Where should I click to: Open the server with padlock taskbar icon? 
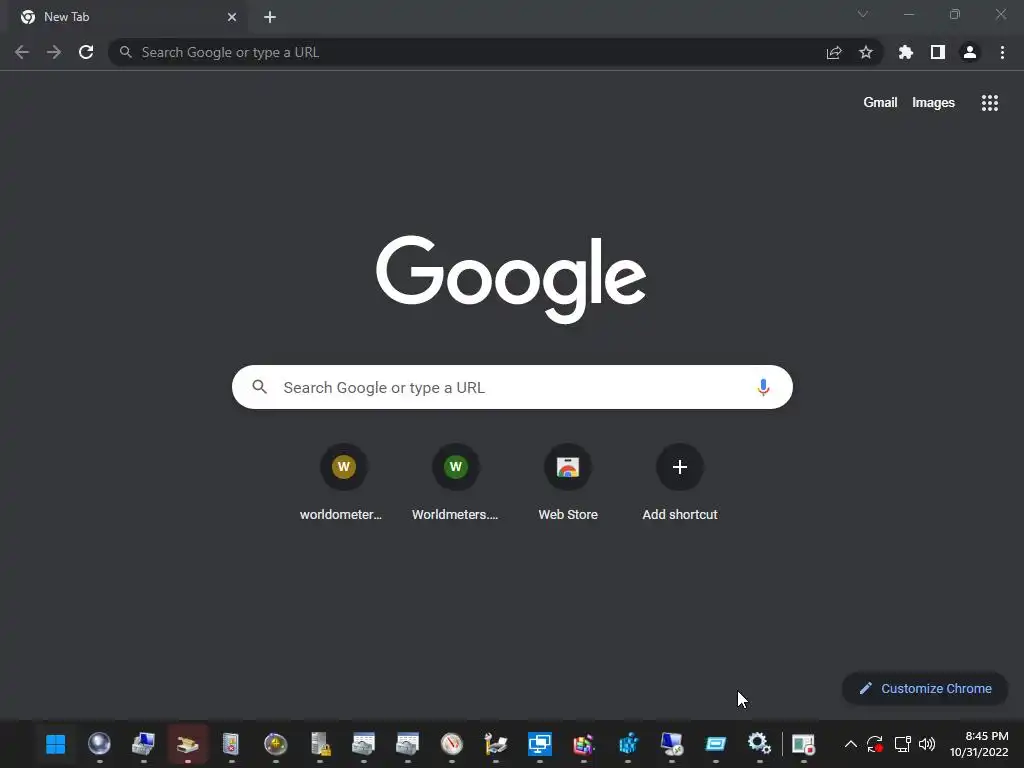320,744
